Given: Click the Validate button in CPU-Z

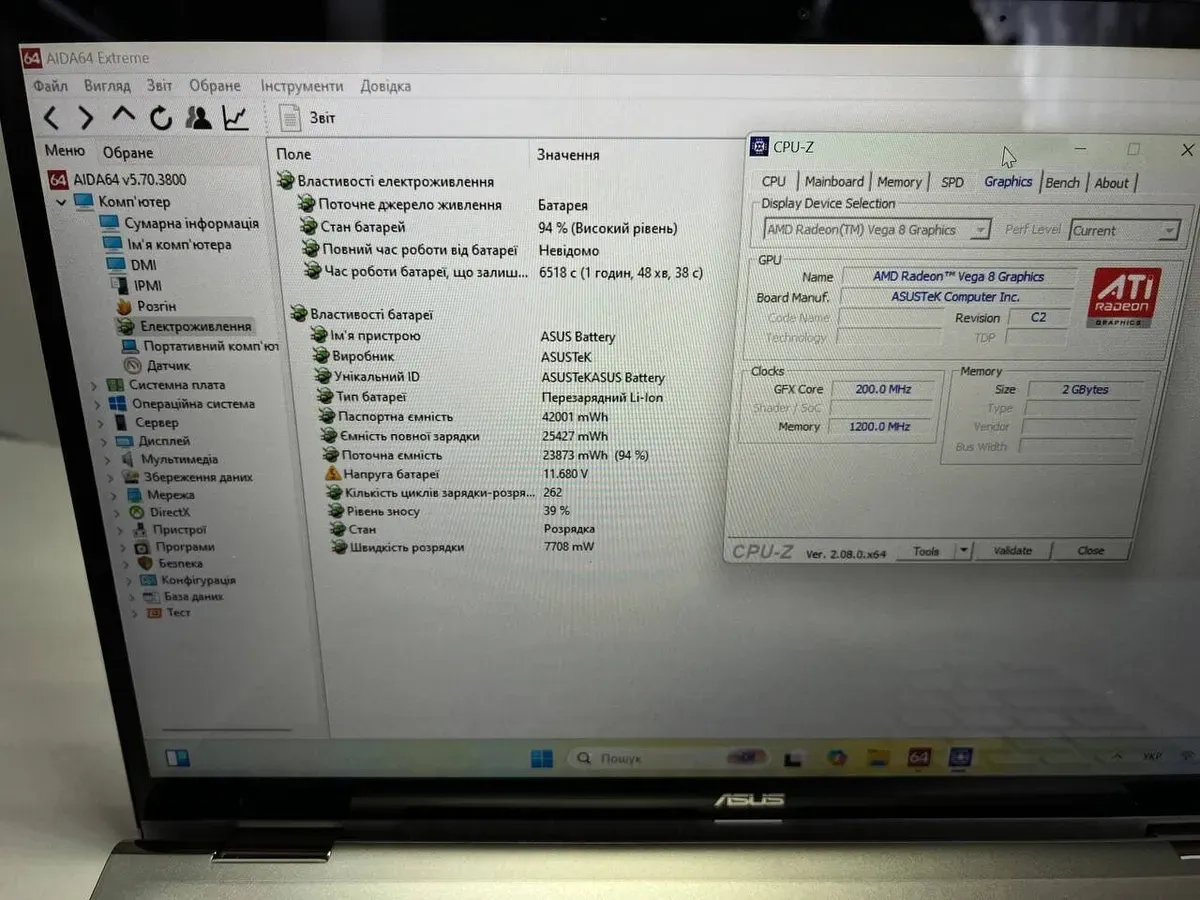Looking at the screenshot, I should click(x=1012, y=551).
